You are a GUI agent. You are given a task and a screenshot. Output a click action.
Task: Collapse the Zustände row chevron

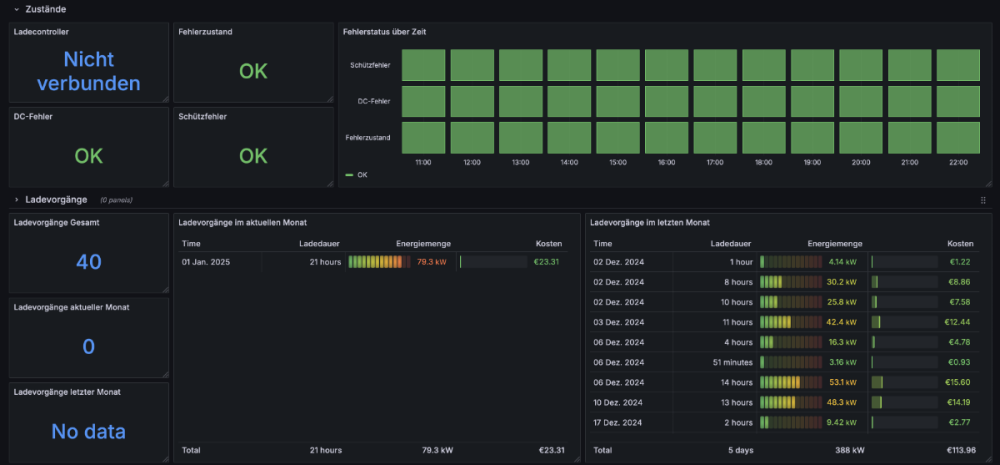tap(16, 8)
